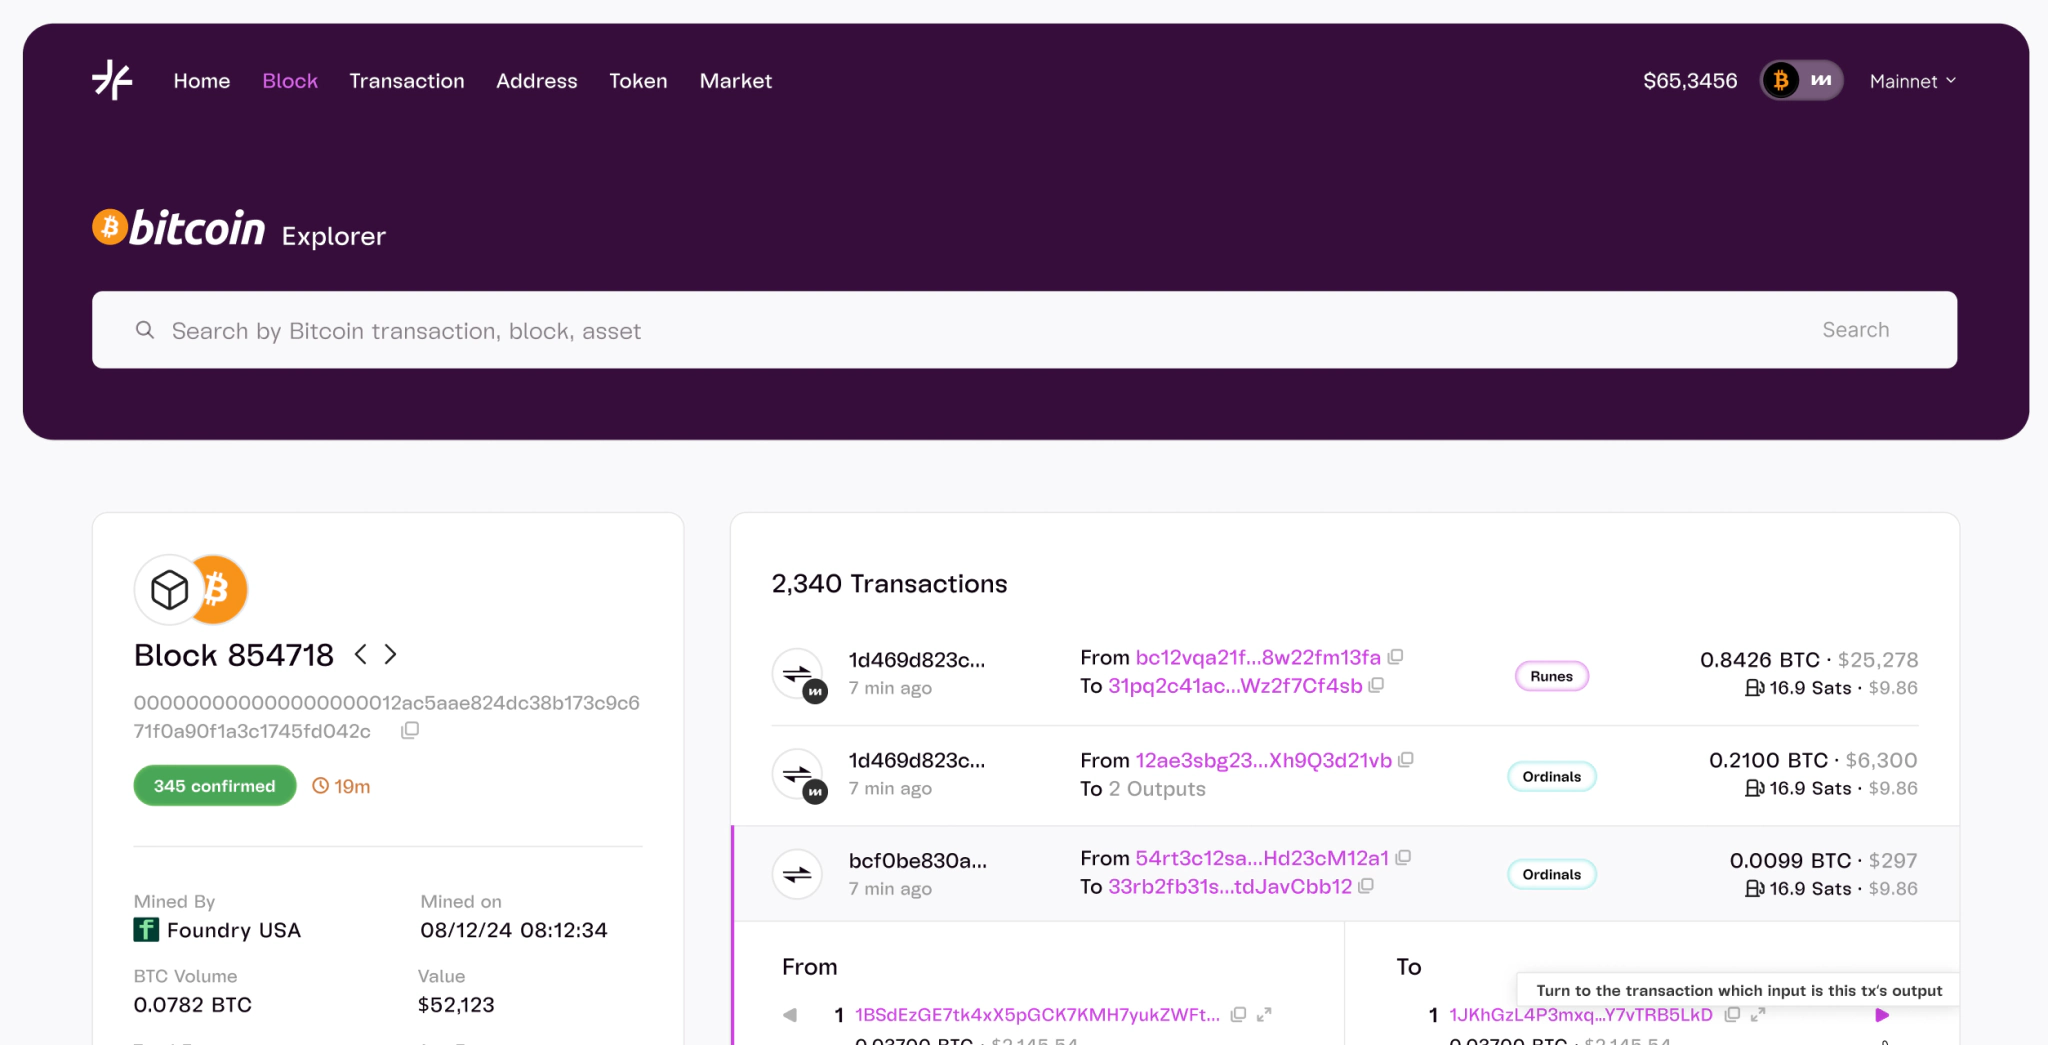Screen dimensions: 2048x1045
Task: Click the 345 confirmed badge
Action: point(215,786)
